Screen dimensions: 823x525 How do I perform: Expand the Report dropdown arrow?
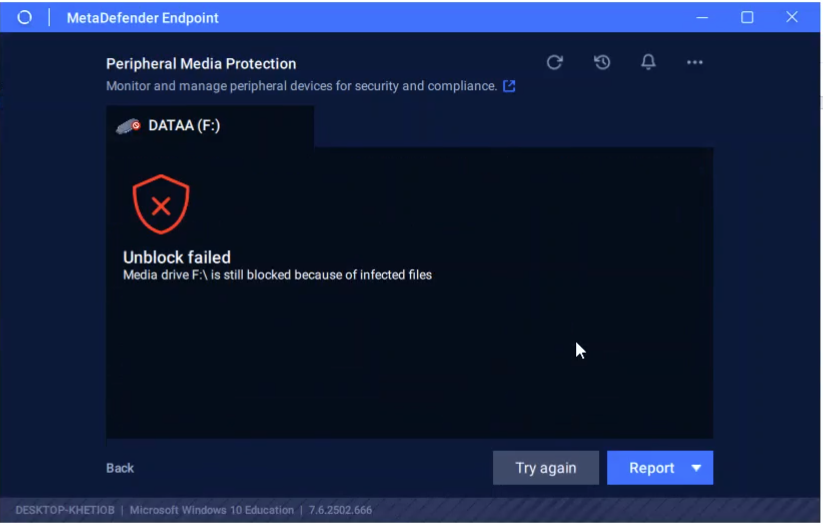697,468
